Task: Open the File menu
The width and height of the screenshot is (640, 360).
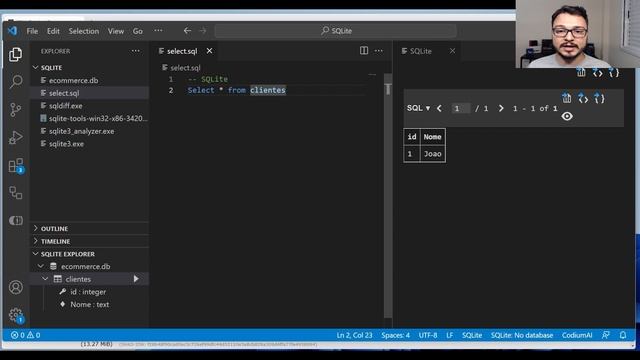Action: [x=32, y=31]
